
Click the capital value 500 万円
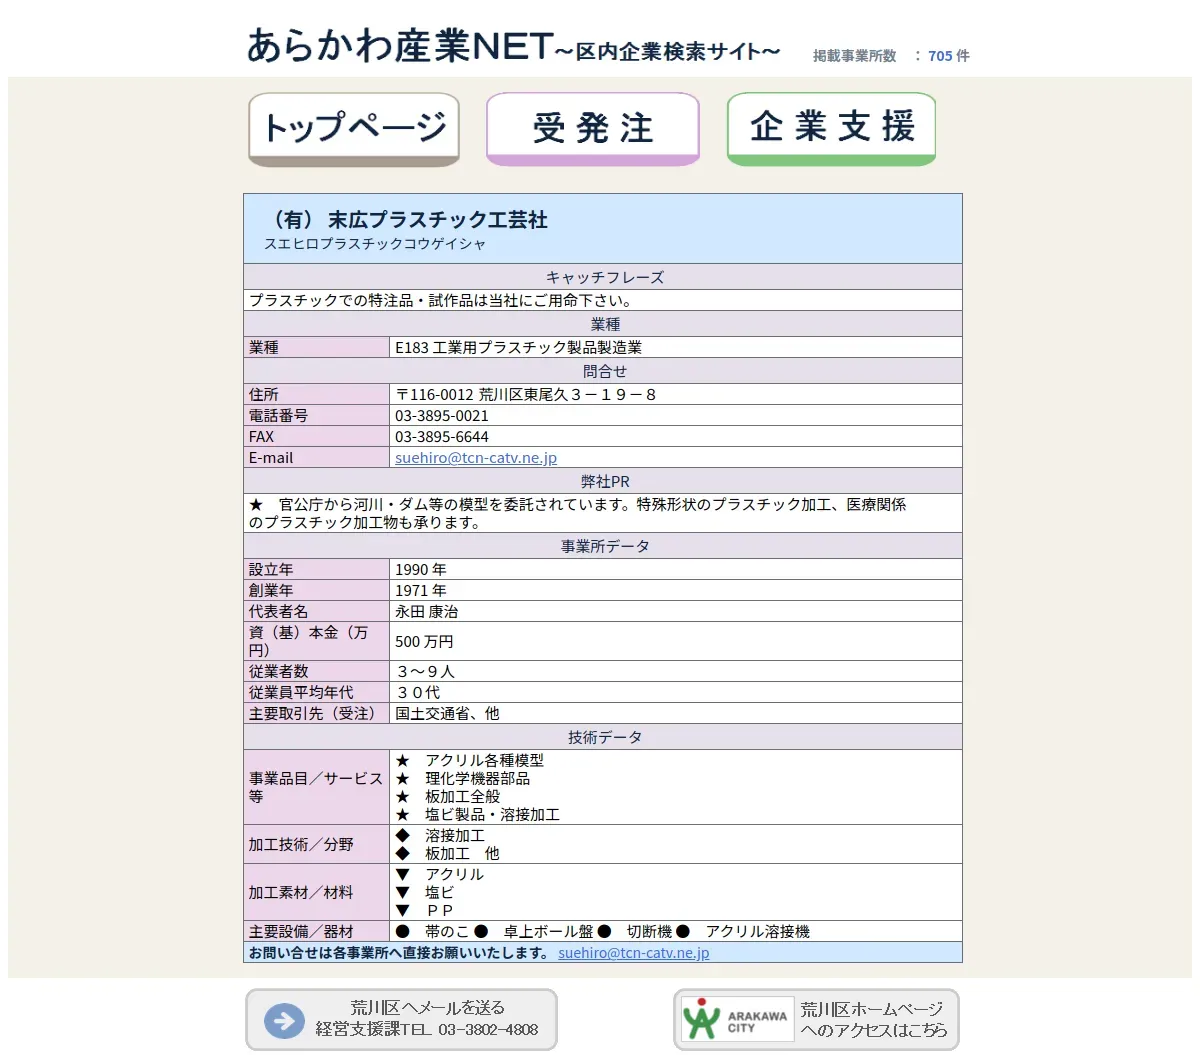pos(424,642)
